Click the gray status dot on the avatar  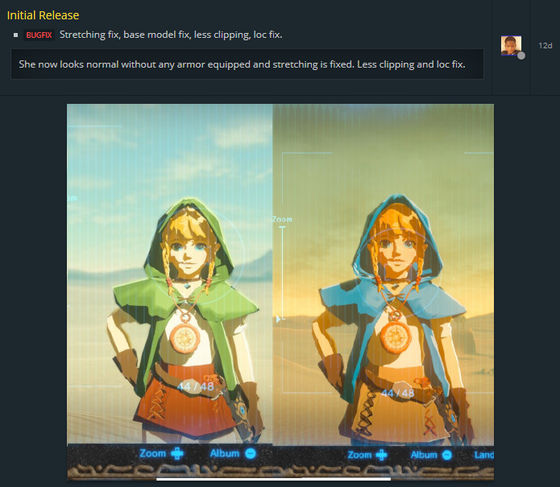click(521, 56)
